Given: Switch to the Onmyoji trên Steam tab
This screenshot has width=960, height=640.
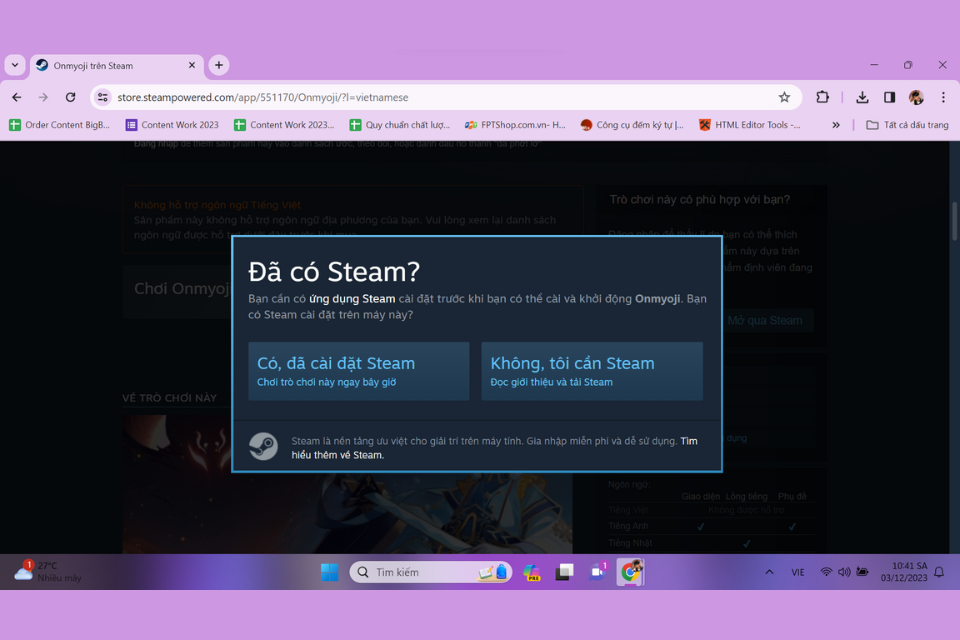Looking at the screenshot, I should (116, 66).
